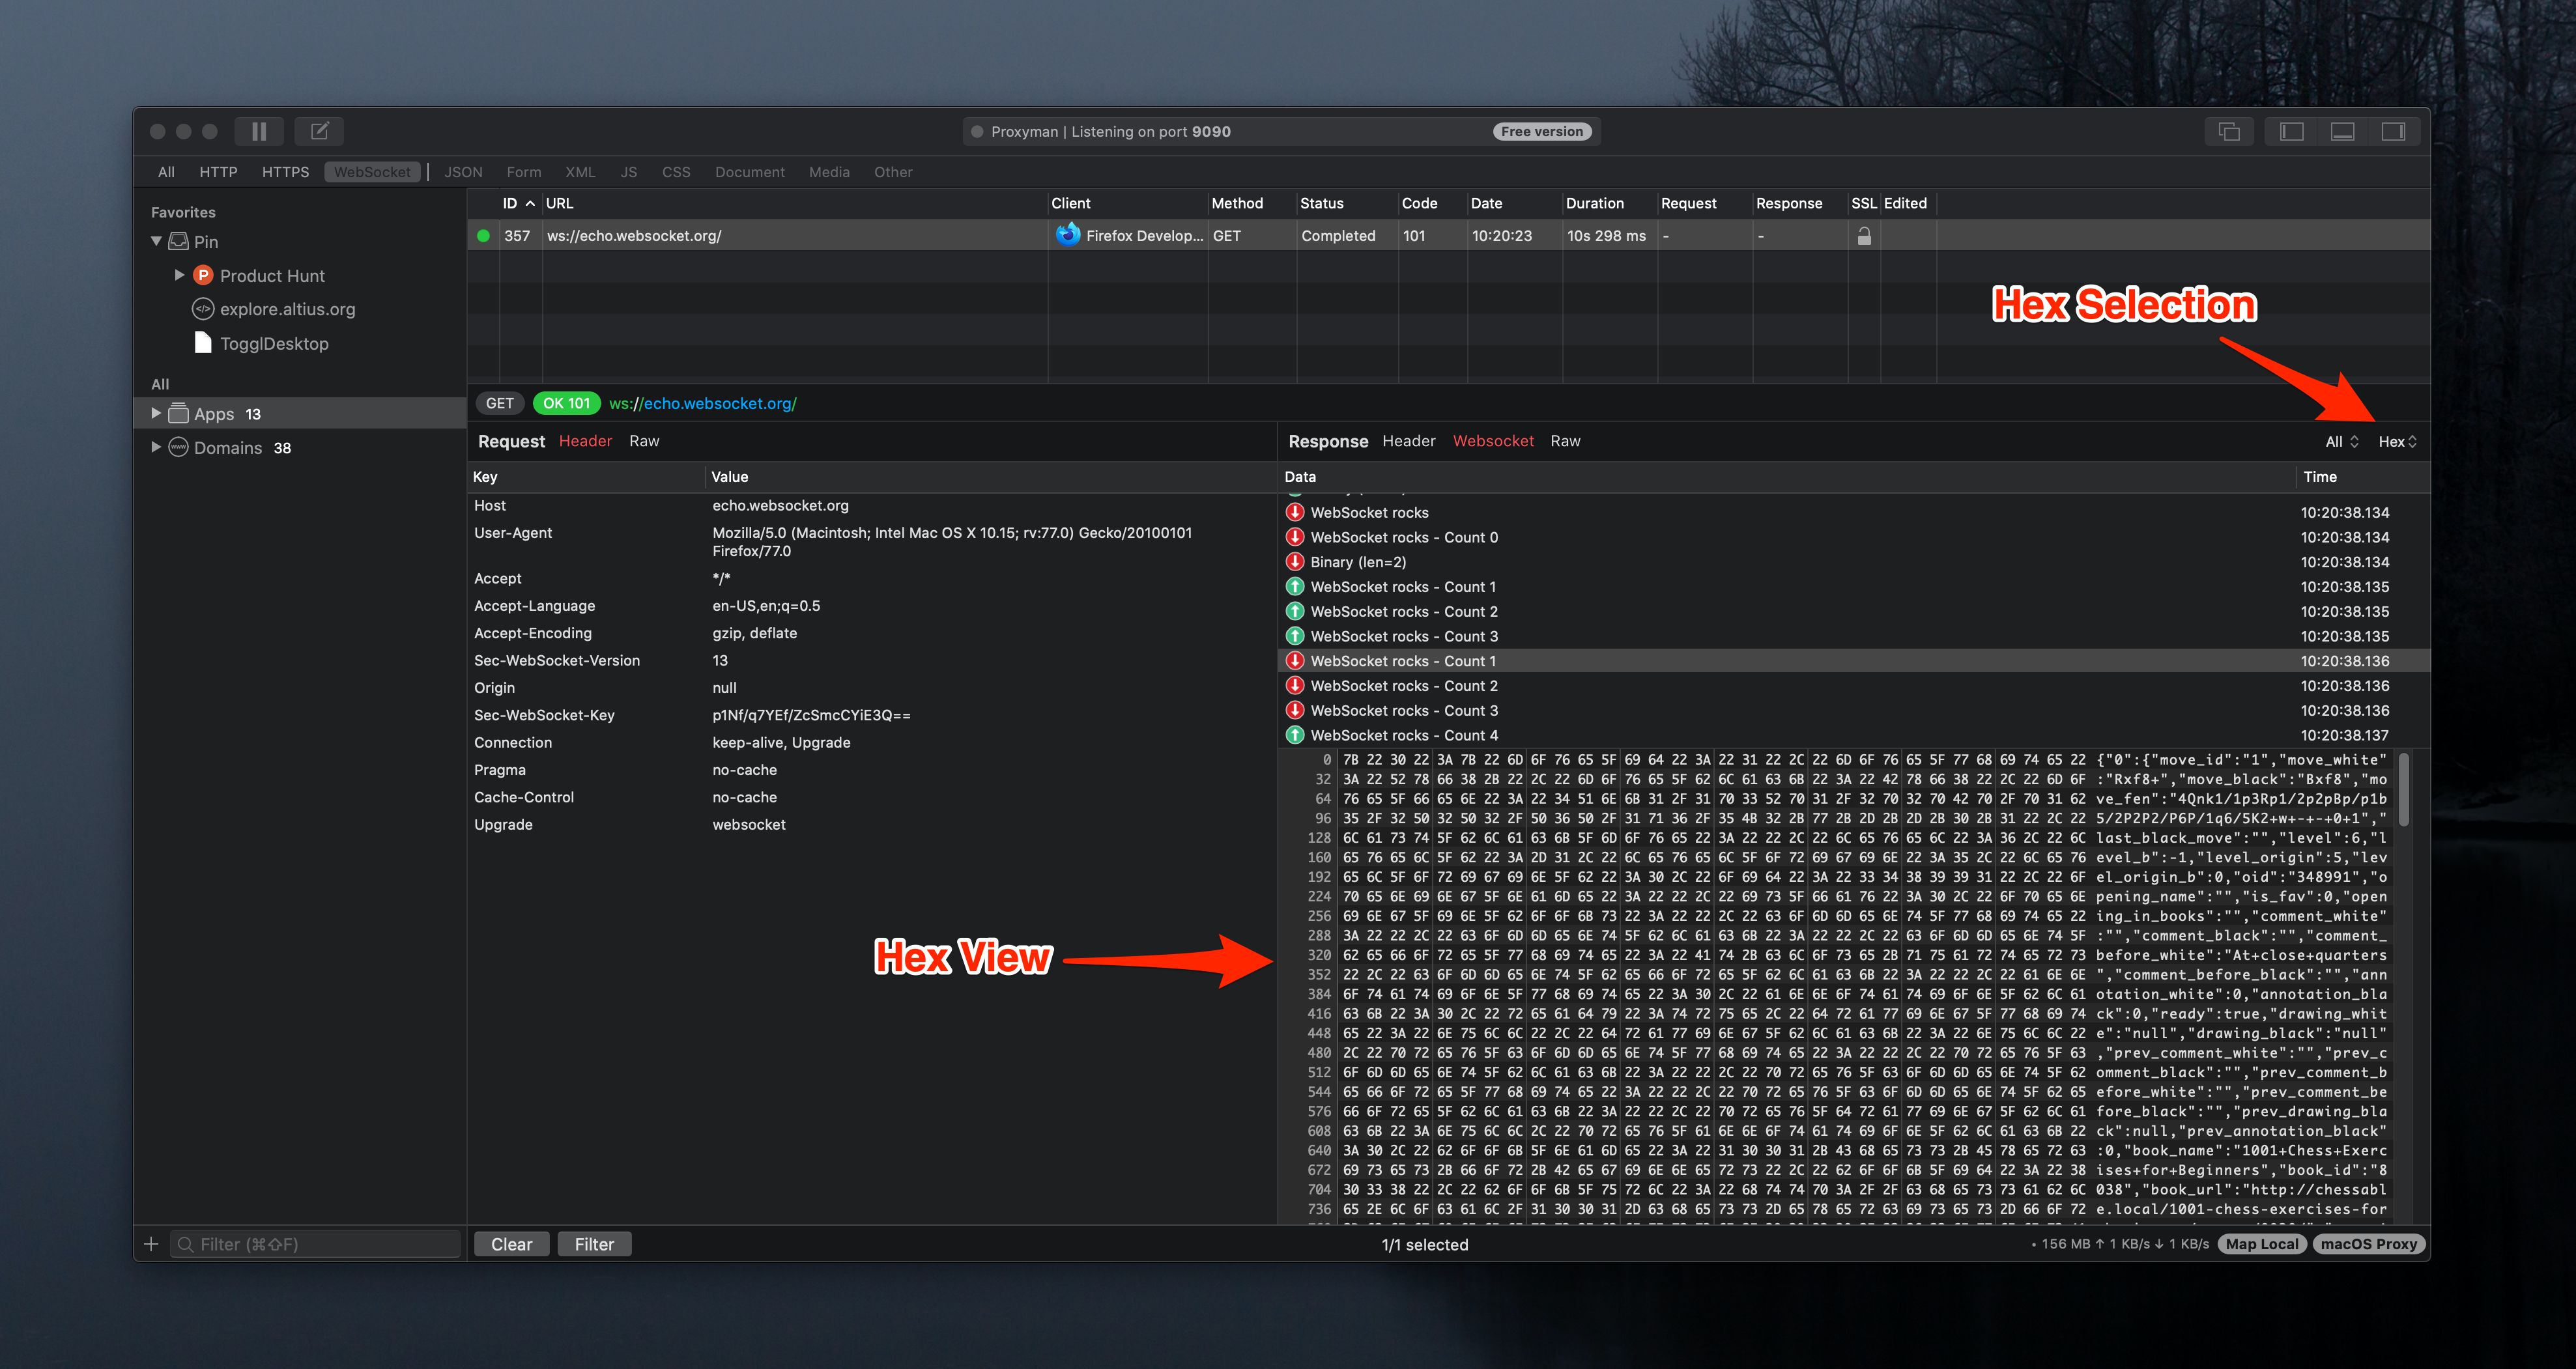This screenshot has height=1369, width=2576.
Task: Select the explore.altius.org code icon
Action: coord(203,309)
